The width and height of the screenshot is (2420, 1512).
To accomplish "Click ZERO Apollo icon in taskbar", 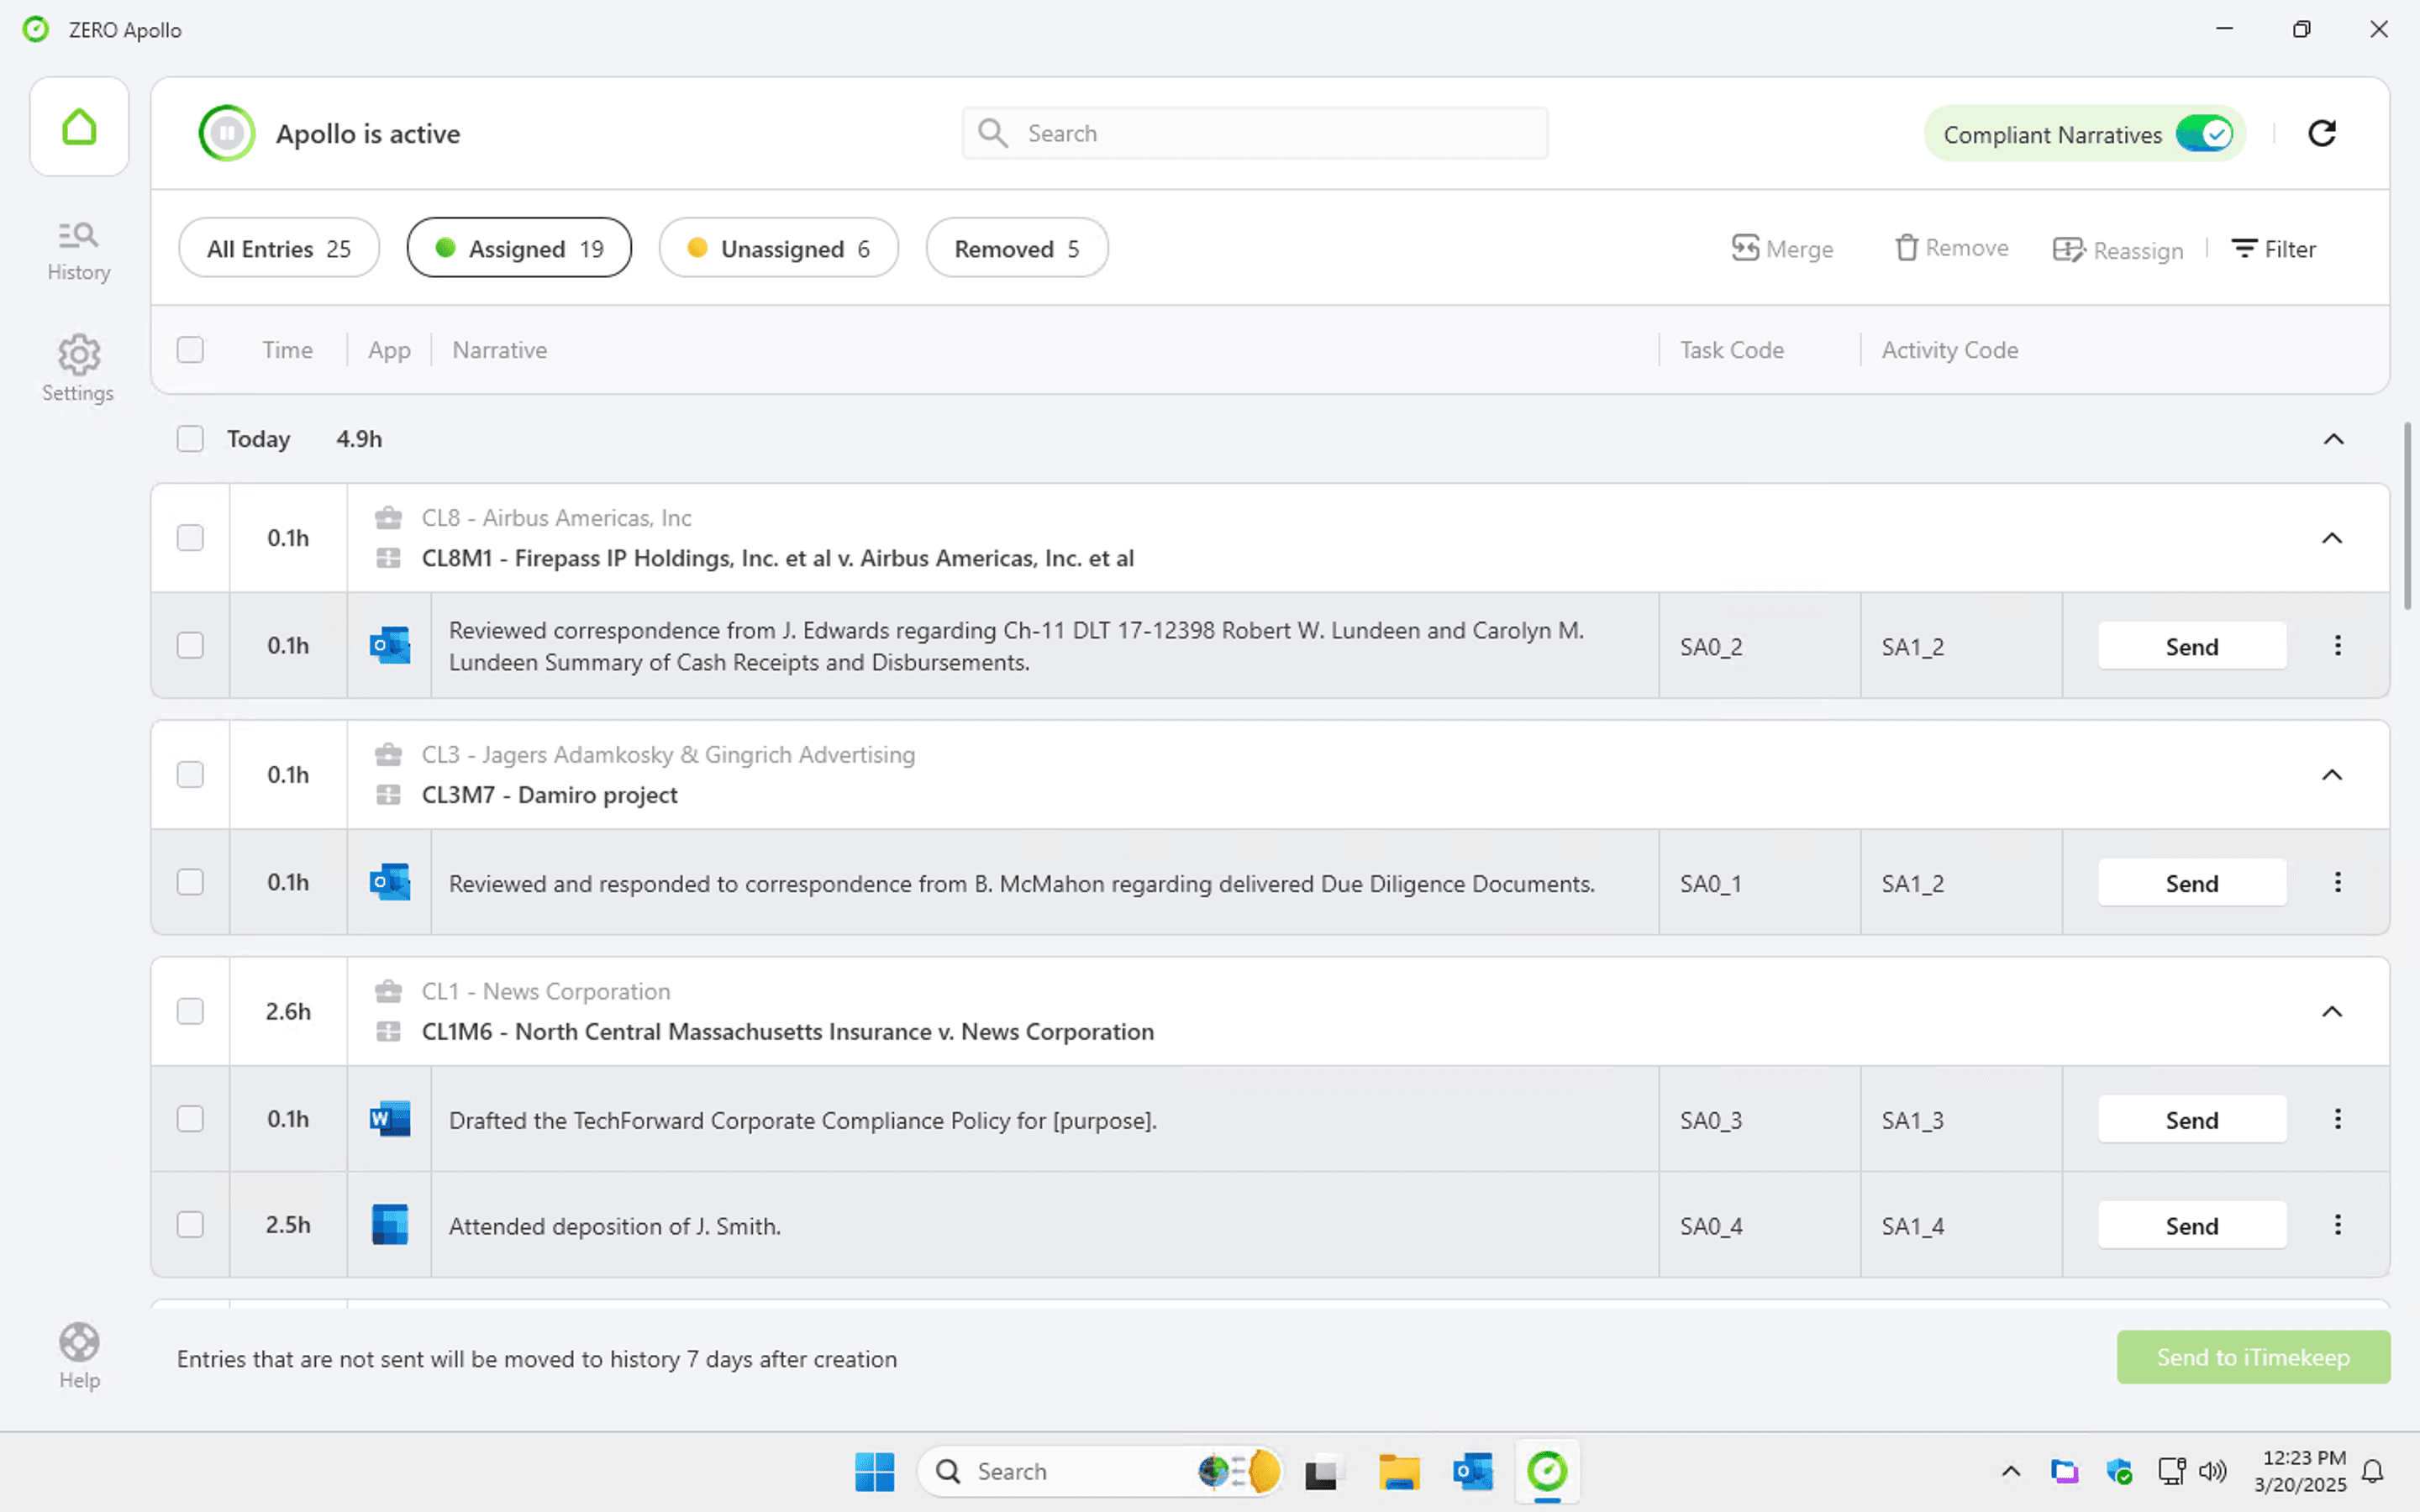I will [1547, 1472].
